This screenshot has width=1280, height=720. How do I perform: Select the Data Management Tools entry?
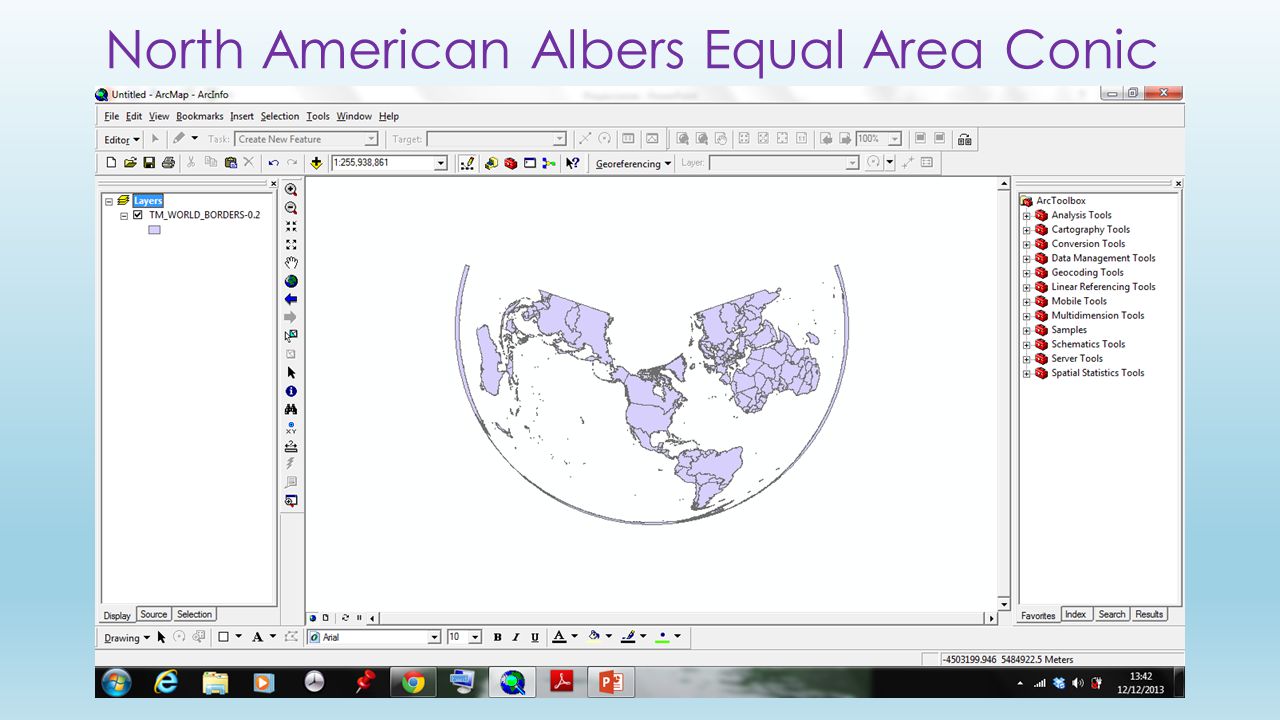(1103, 258)
